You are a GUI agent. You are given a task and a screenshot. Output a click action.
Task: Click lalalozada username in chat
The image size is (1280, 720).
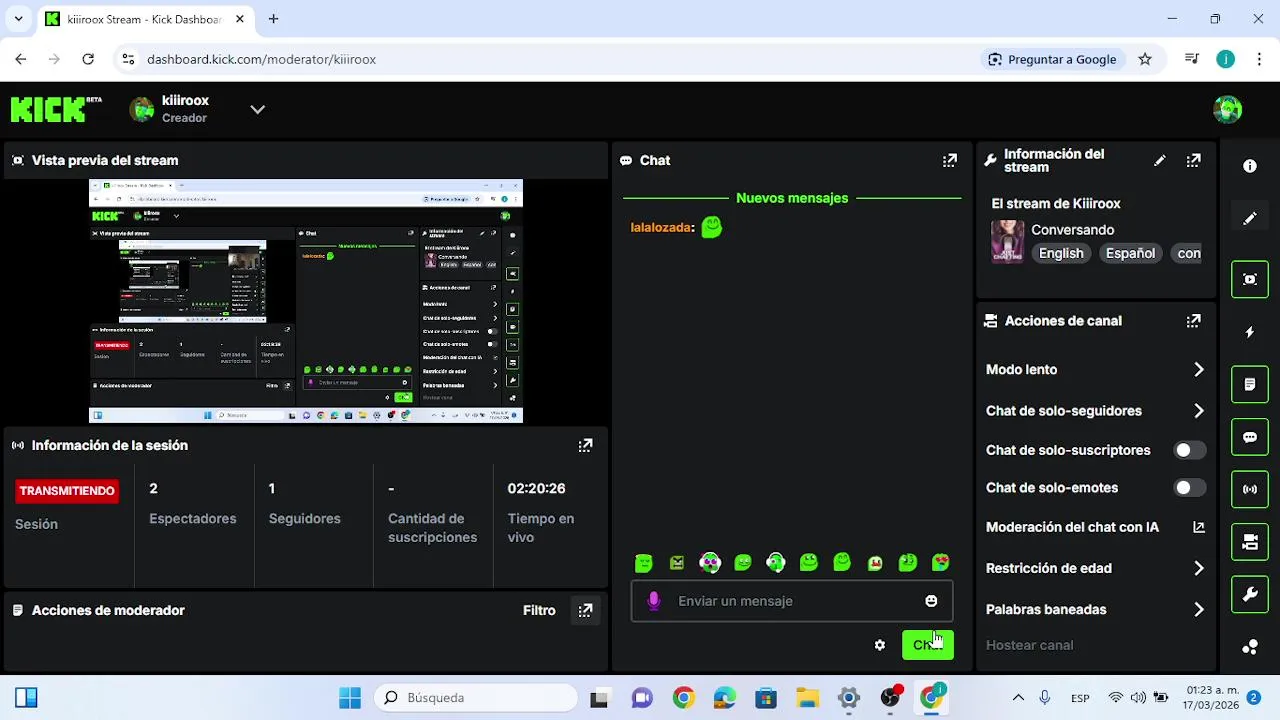click(660, 227)
